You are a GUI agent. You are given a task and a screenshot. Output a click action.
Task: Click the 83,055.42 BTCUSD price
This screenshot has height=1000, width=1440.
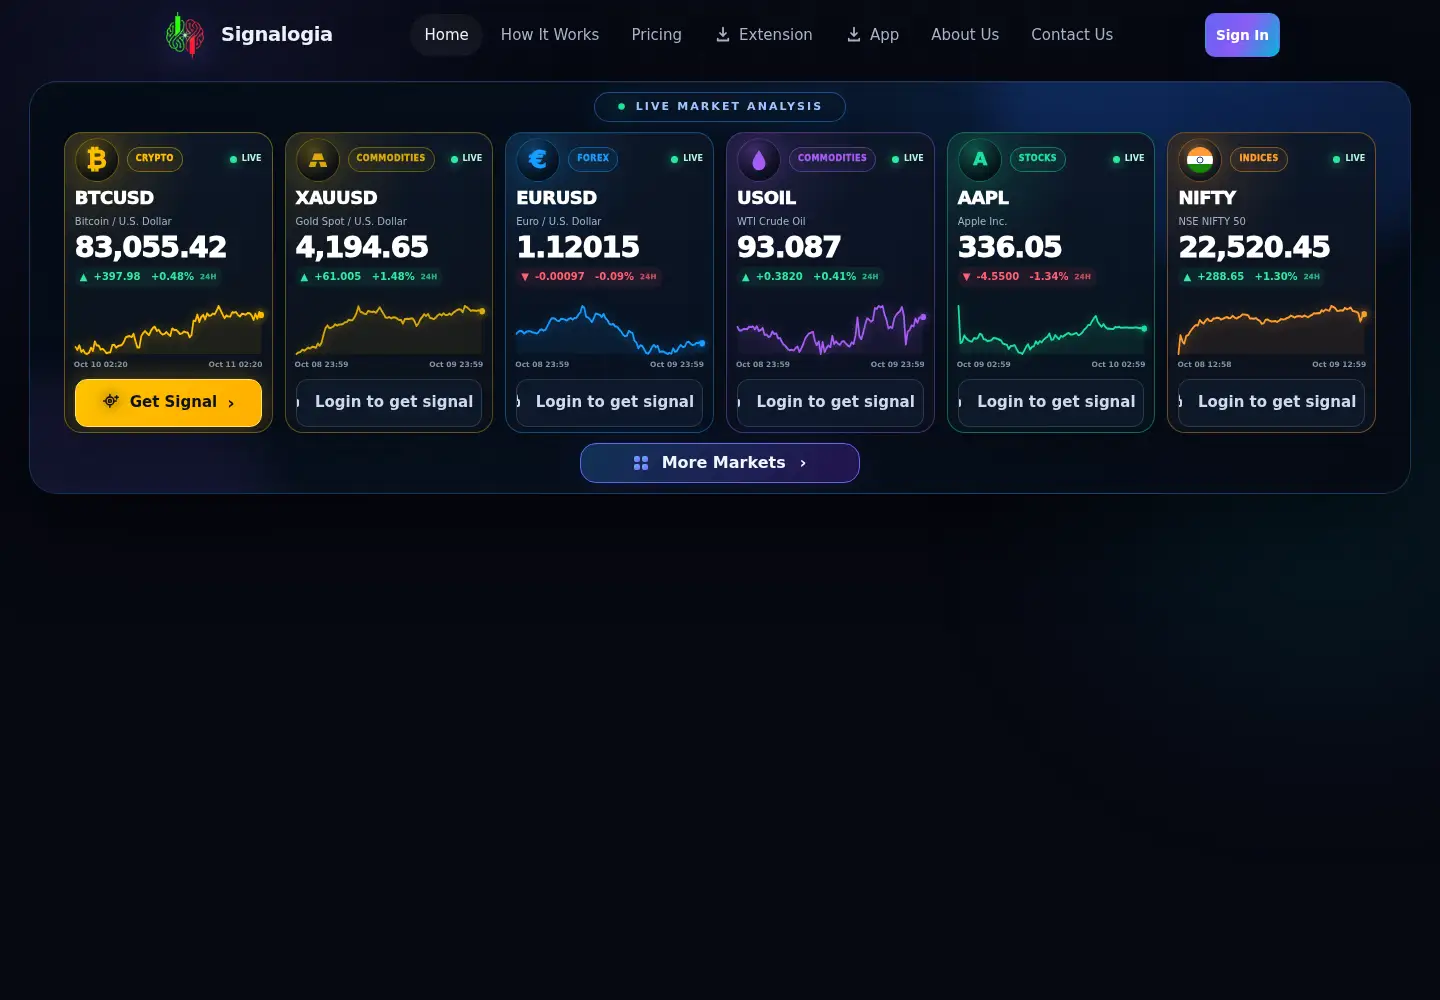pyautogui.click(x=151, y=247)
